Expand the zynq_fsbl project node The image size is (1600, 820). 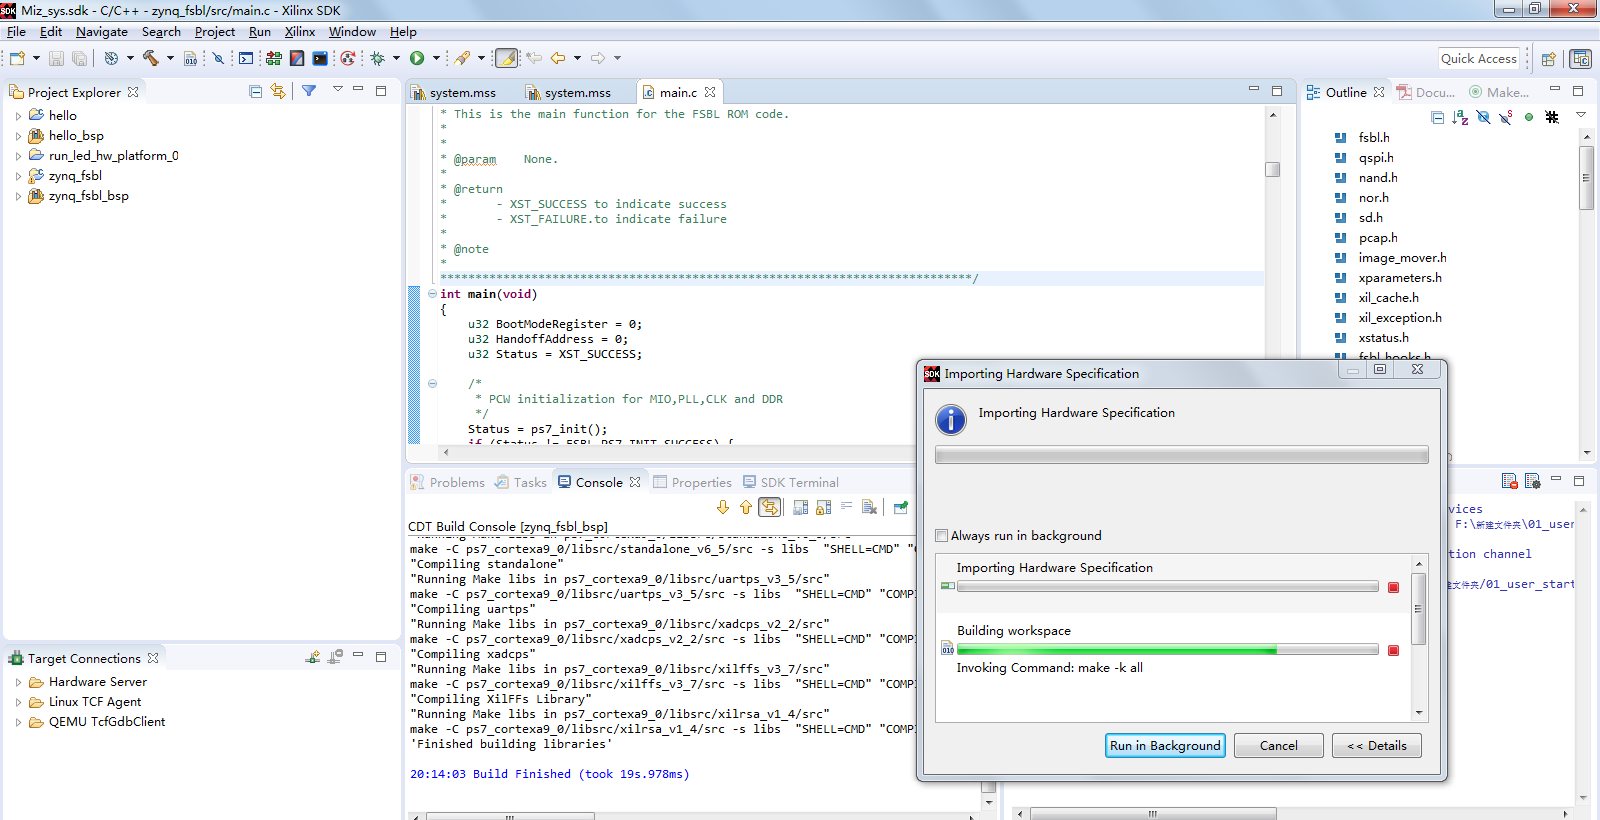click(18, 176)
